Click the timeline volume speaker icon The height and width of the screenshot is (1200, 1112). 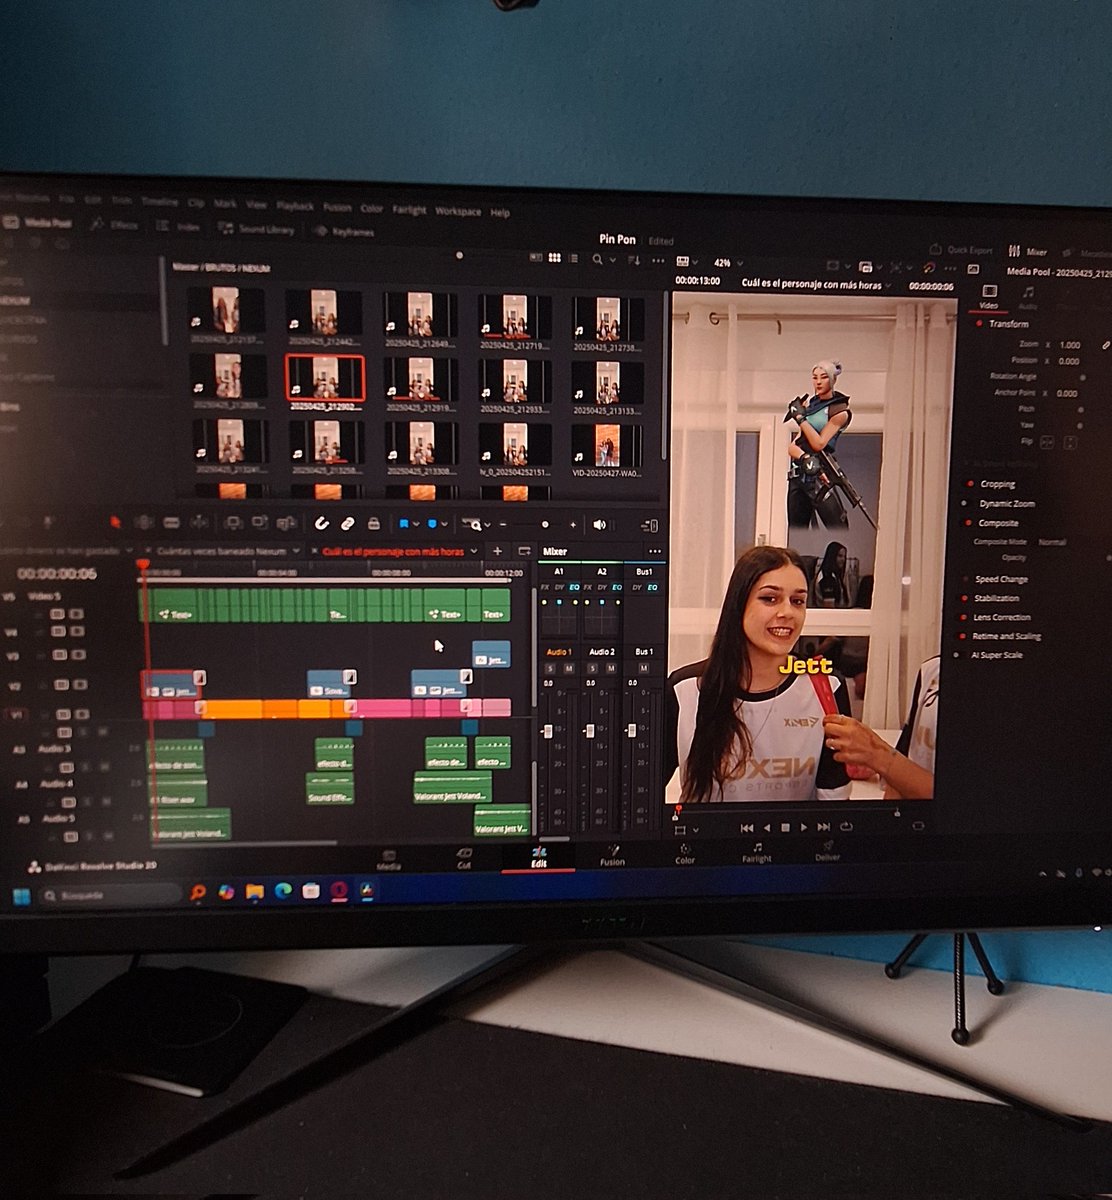point(599,525)
